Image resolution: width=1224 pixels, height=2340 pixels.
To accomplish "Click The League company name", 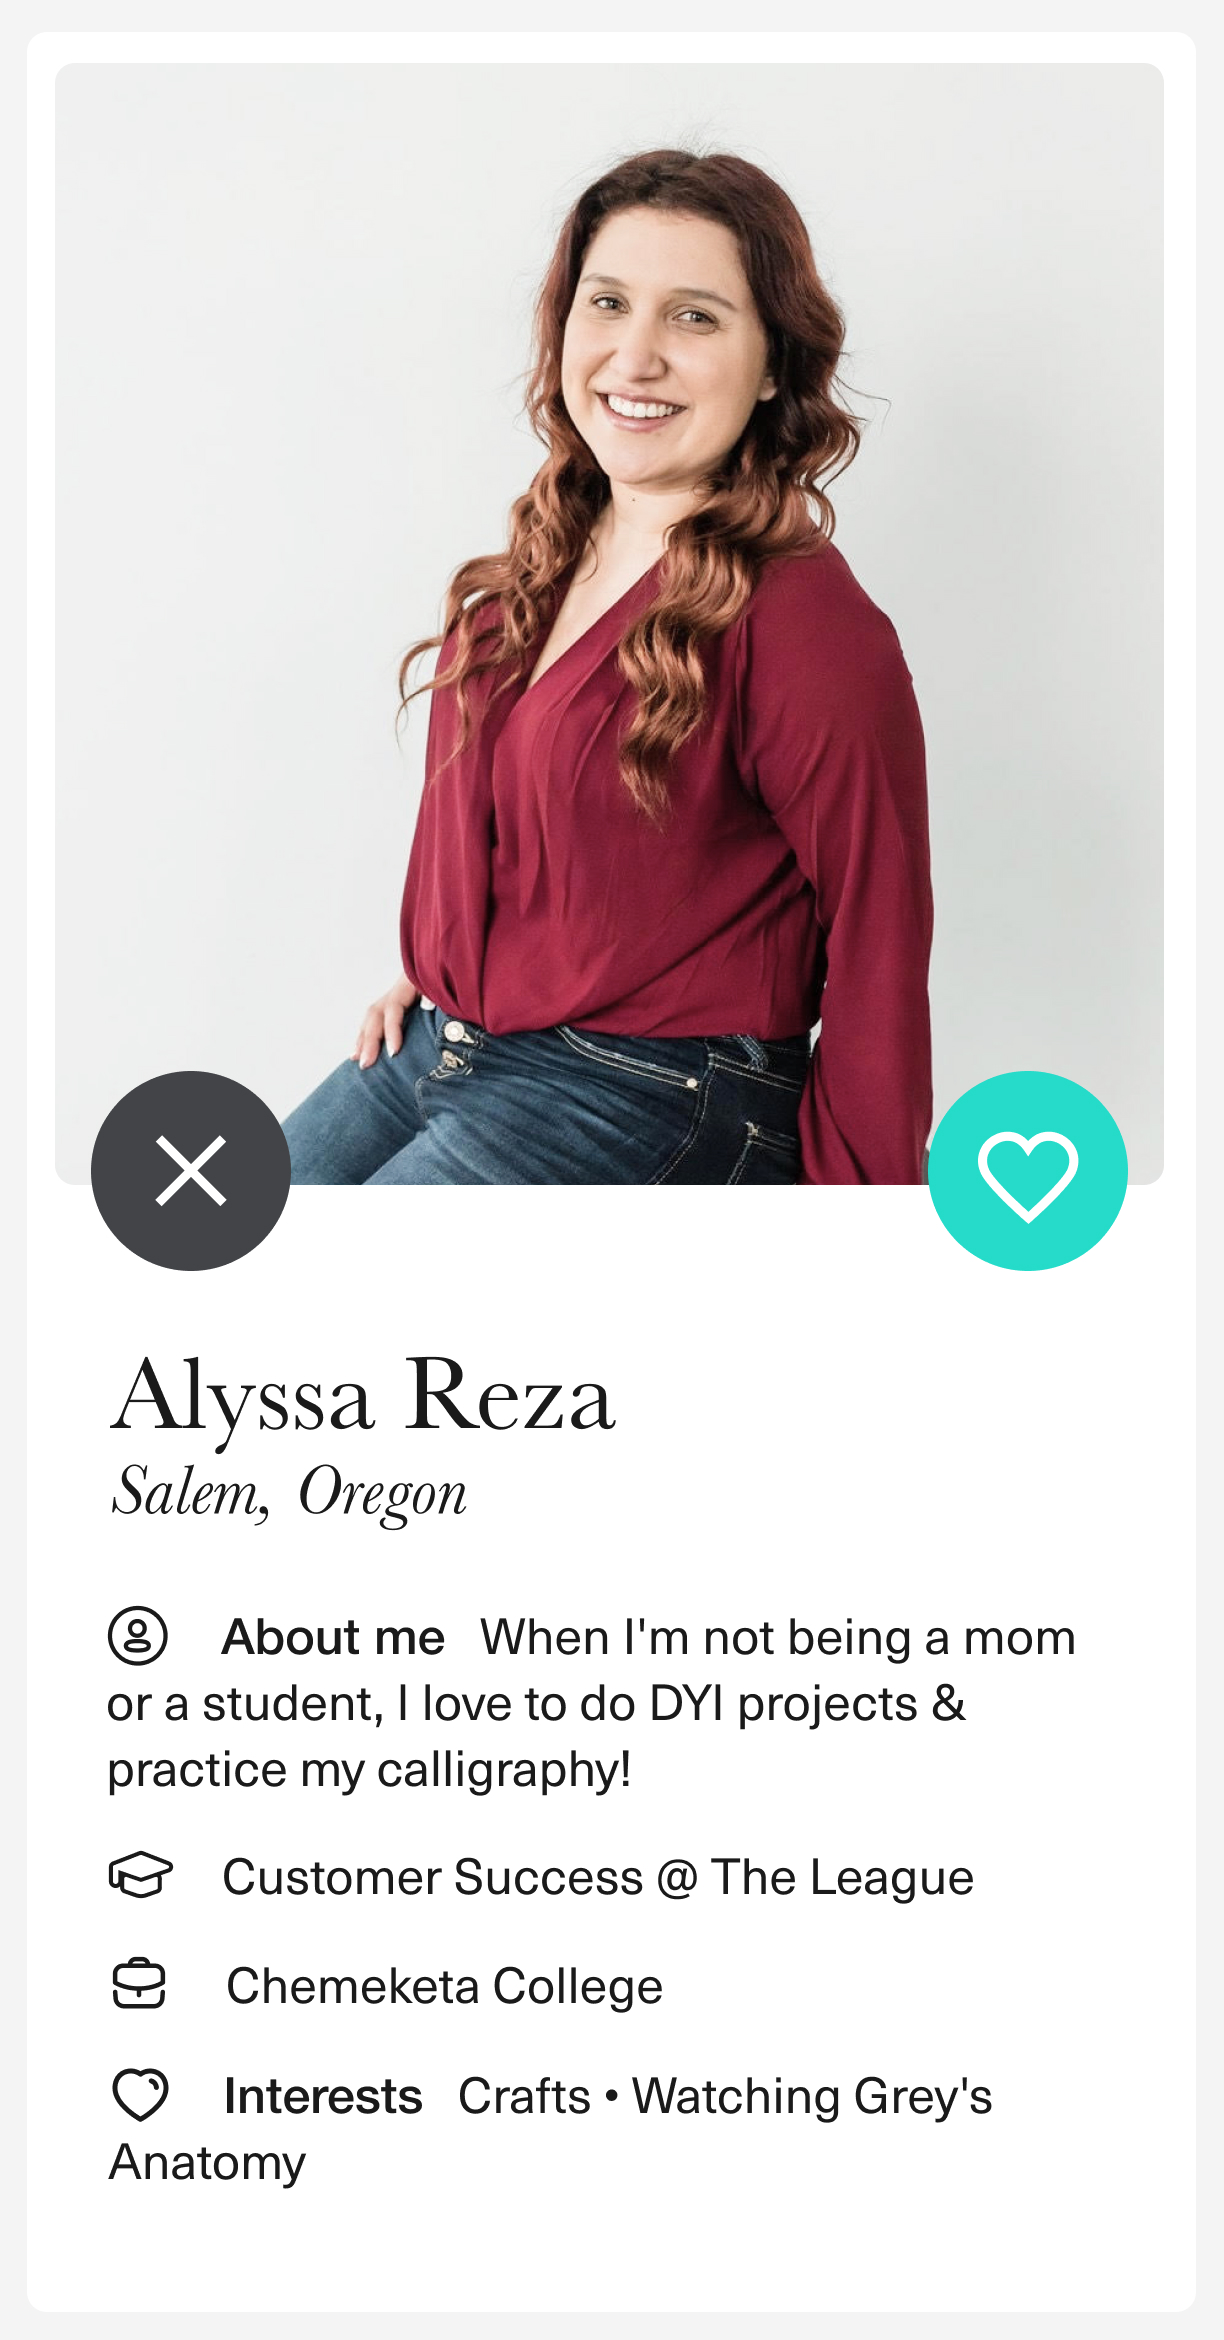I will pos(842,1877).
